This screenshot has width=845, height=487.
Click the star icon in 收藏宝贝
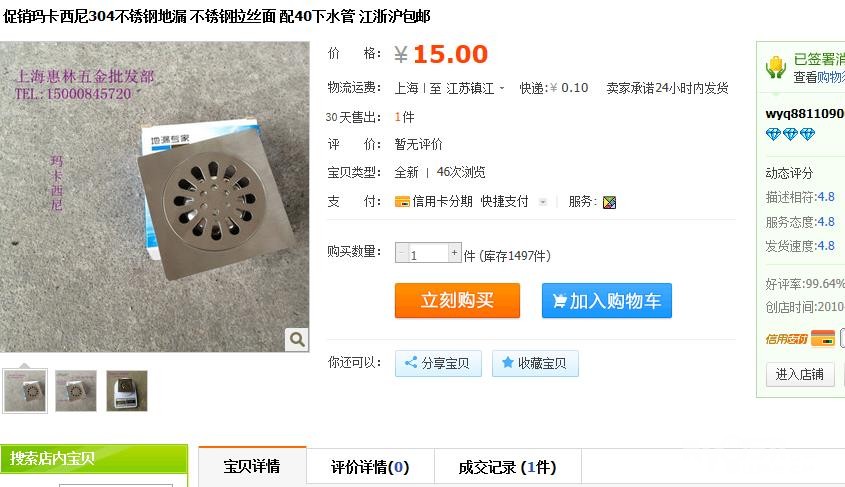pyautogui.click(x=507, y=363)
